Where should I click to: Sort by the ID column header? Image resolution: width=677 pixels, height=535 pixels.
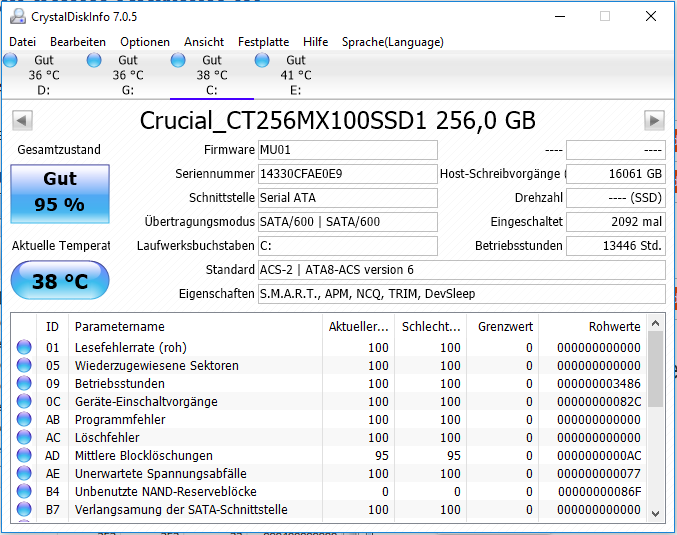52,326
